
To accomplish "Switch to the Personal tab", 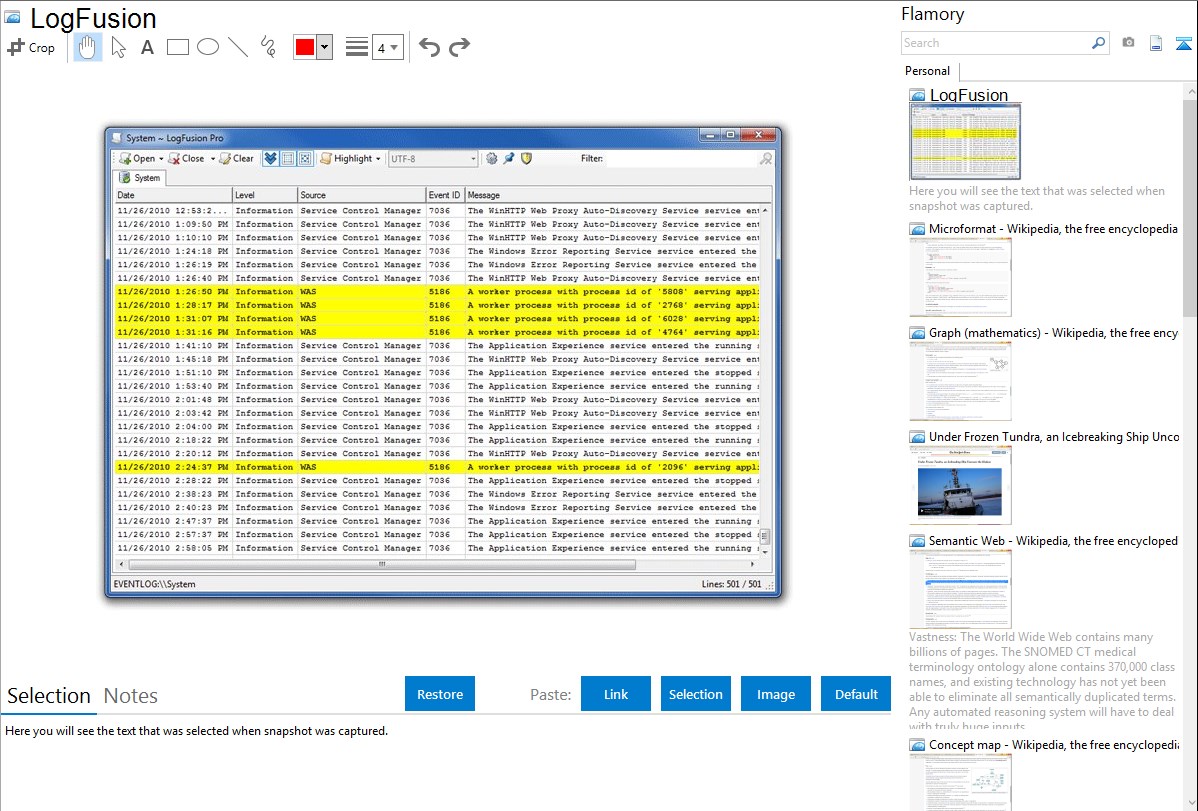I will (927, 70).
